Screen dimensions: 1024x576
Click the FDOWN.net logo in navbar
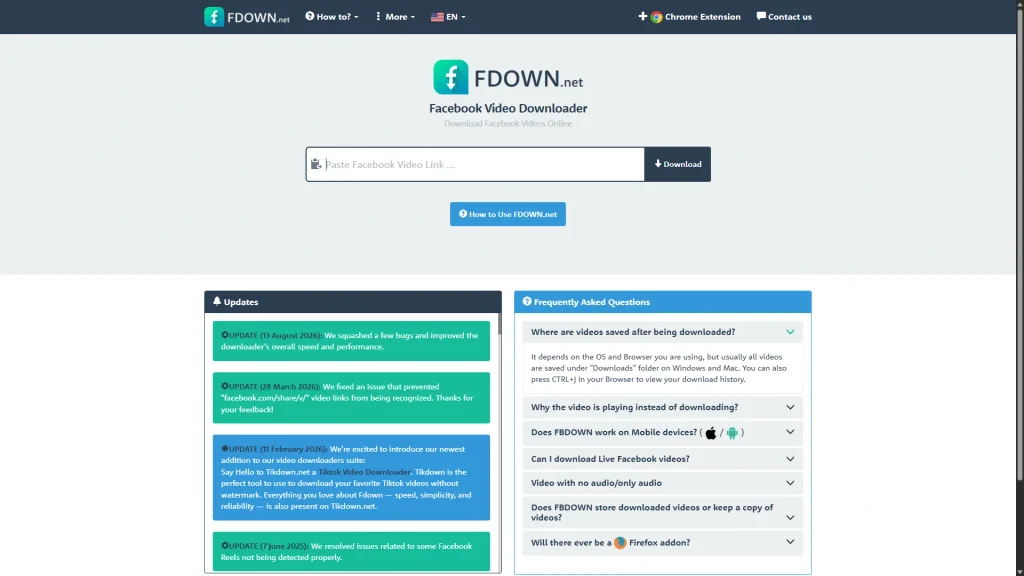click(246, 17)
